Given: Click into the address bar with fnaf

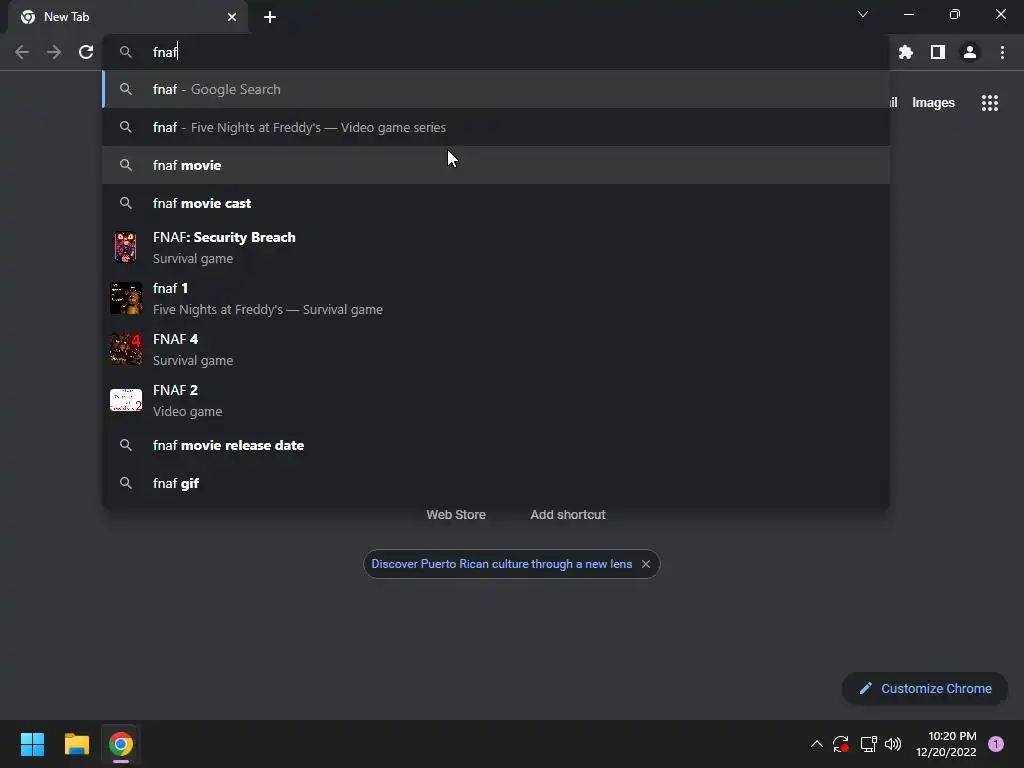Looking at the screenshot, I should [x=496, y=52].
